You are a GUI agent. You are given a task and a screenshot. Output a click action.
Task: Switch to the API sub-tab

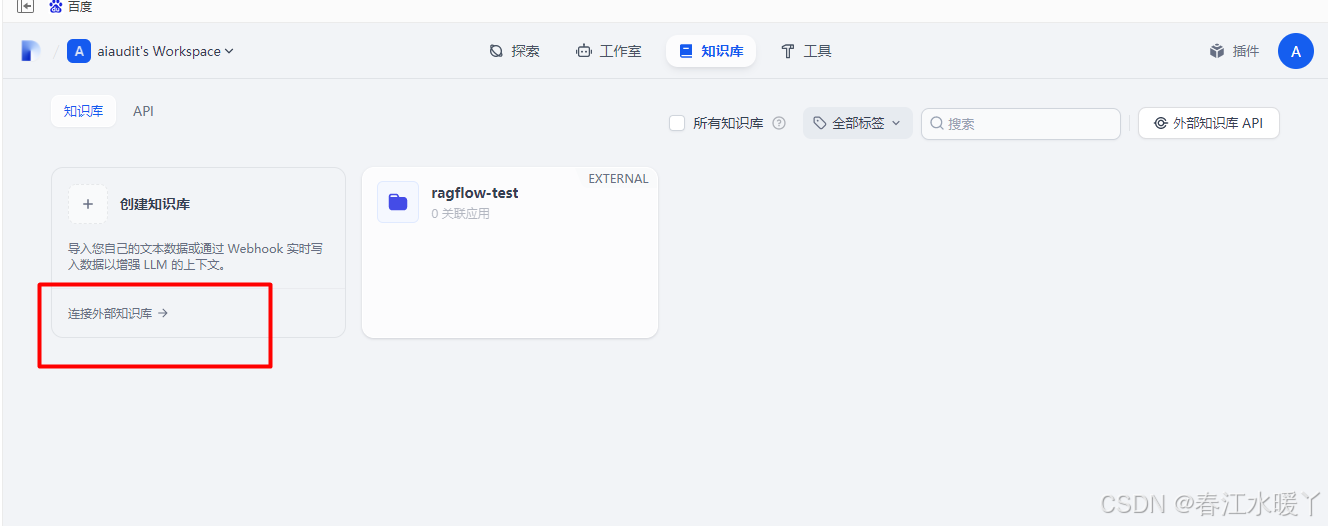click(x=143, y=111)
